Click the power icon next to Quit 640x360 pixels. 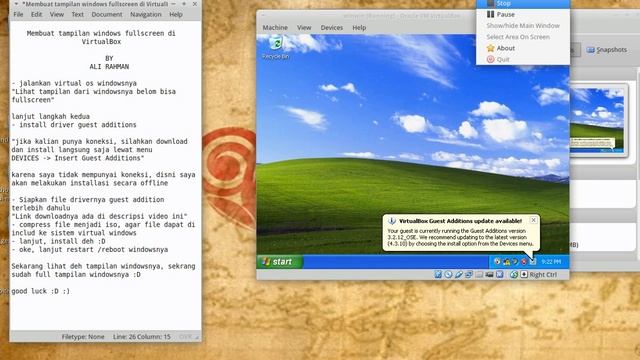click(x=490, y=60)
